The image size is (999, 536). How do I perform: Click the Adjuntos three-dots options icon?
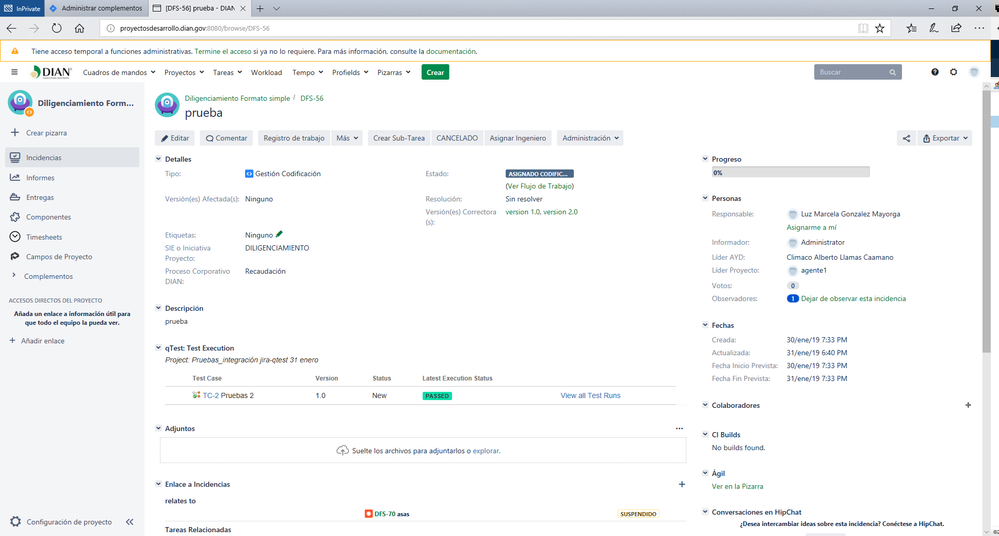[x=679, y=428]
